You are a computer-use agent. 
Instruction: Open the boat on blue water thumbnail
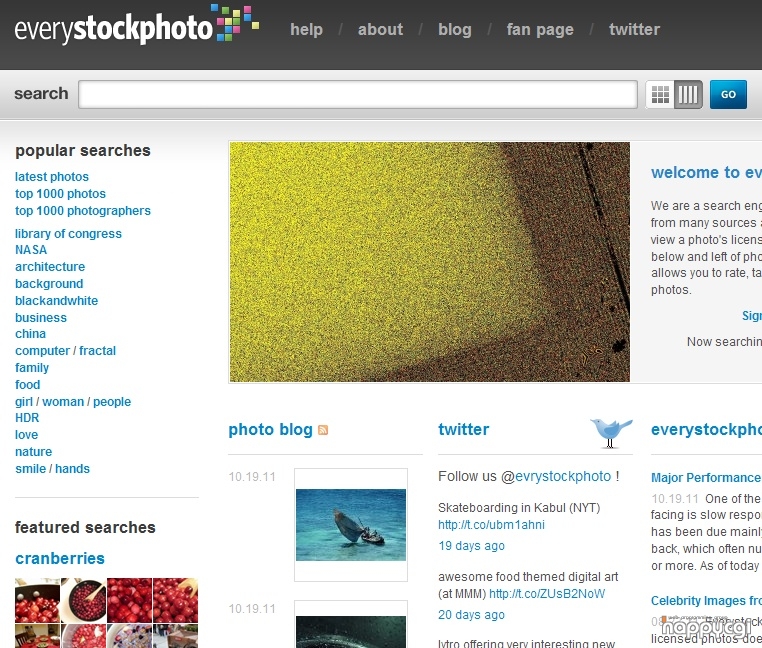click(351, 525)
